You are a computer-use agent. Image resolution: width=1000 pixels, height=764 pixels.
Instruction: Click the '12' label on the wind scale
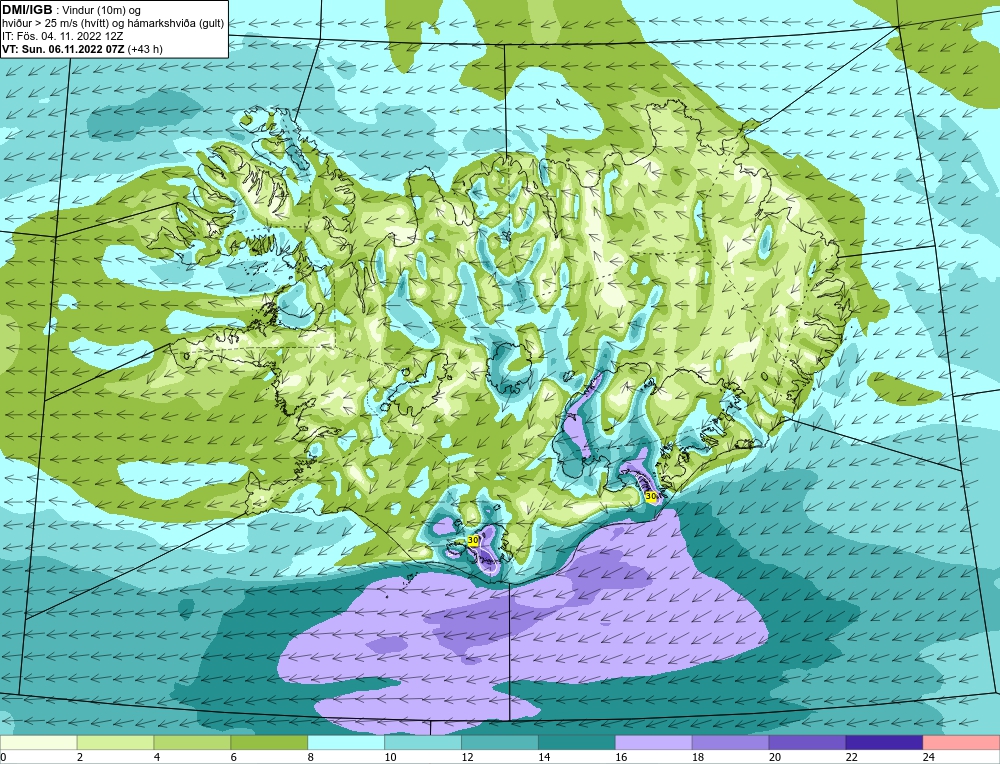[467, 757]
